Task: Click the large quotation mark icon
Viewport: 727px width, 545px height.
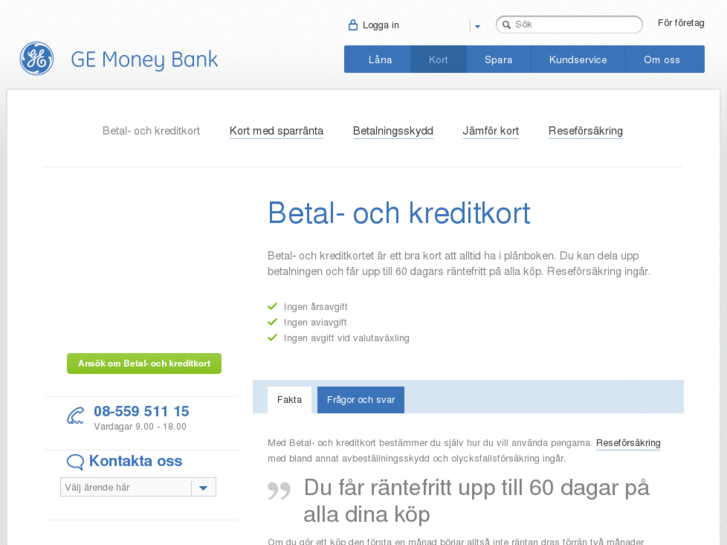Action: (279, 491)
